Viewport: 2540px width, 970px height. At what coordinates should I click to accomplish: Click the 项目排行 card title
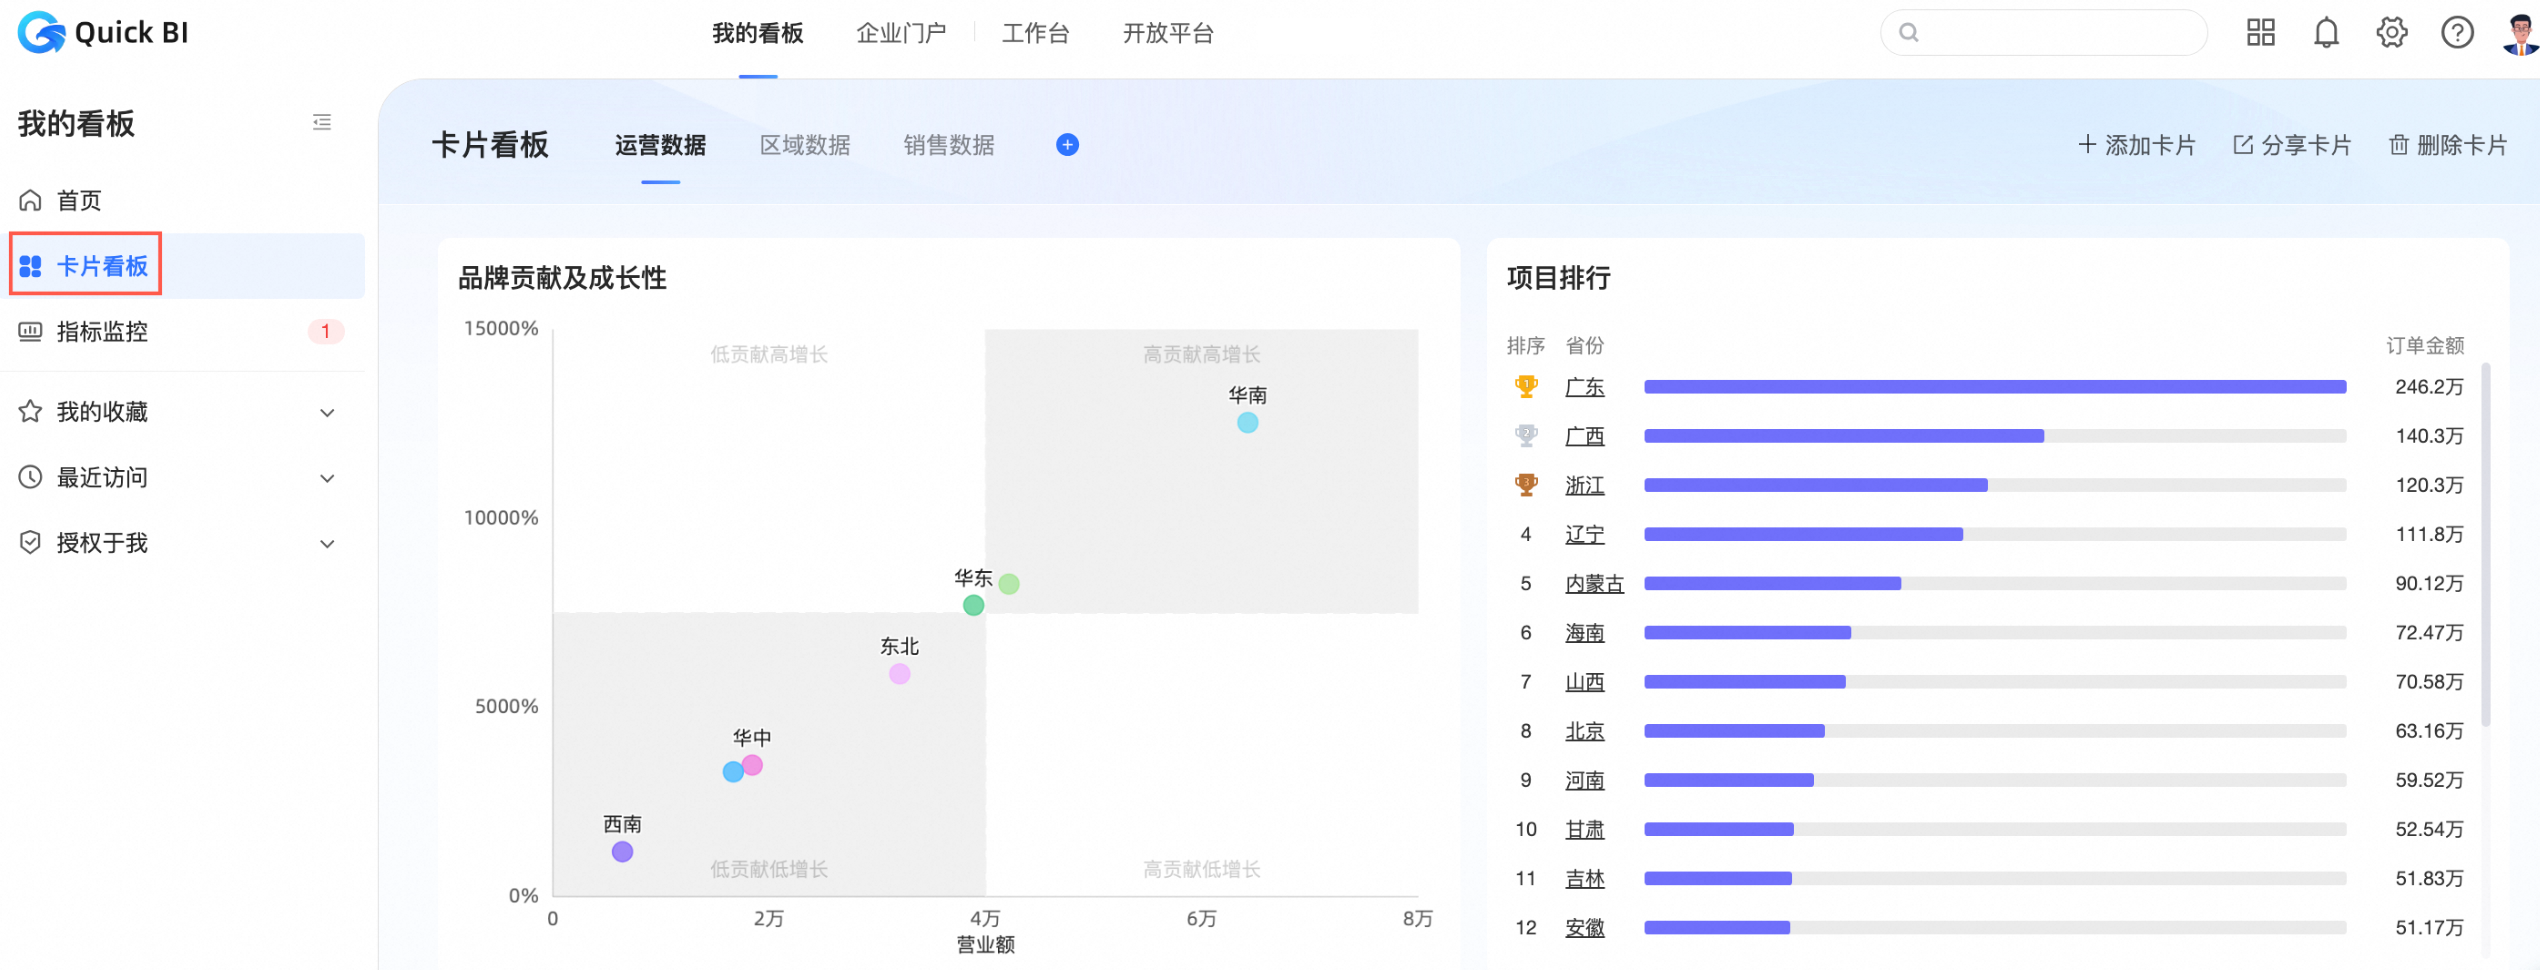[x=1558, y=278]
